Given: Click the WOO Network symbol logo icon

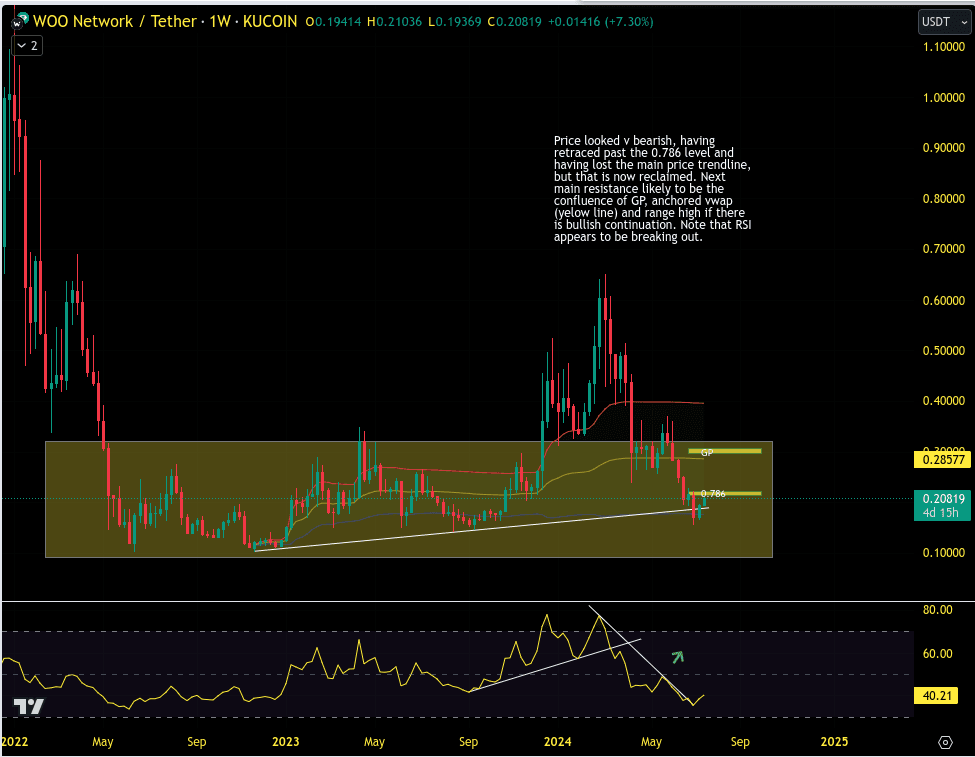Looking at the screenshot, I should click(x=19, y=22).
